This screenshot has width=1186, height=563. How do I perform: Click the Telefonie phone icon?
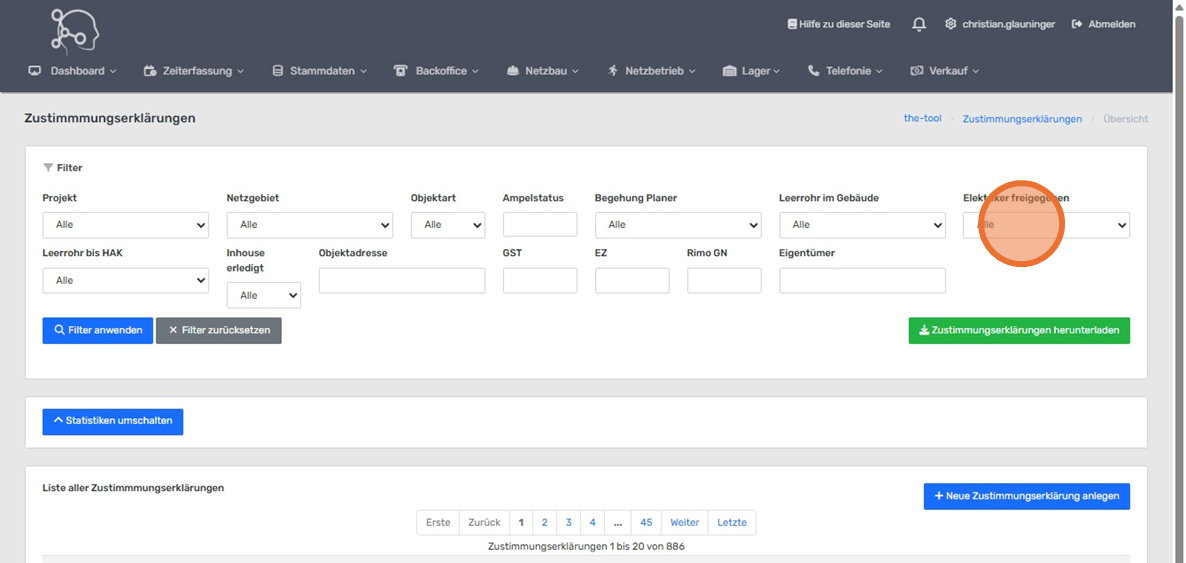pyautogui.click(x=813, y=71)
